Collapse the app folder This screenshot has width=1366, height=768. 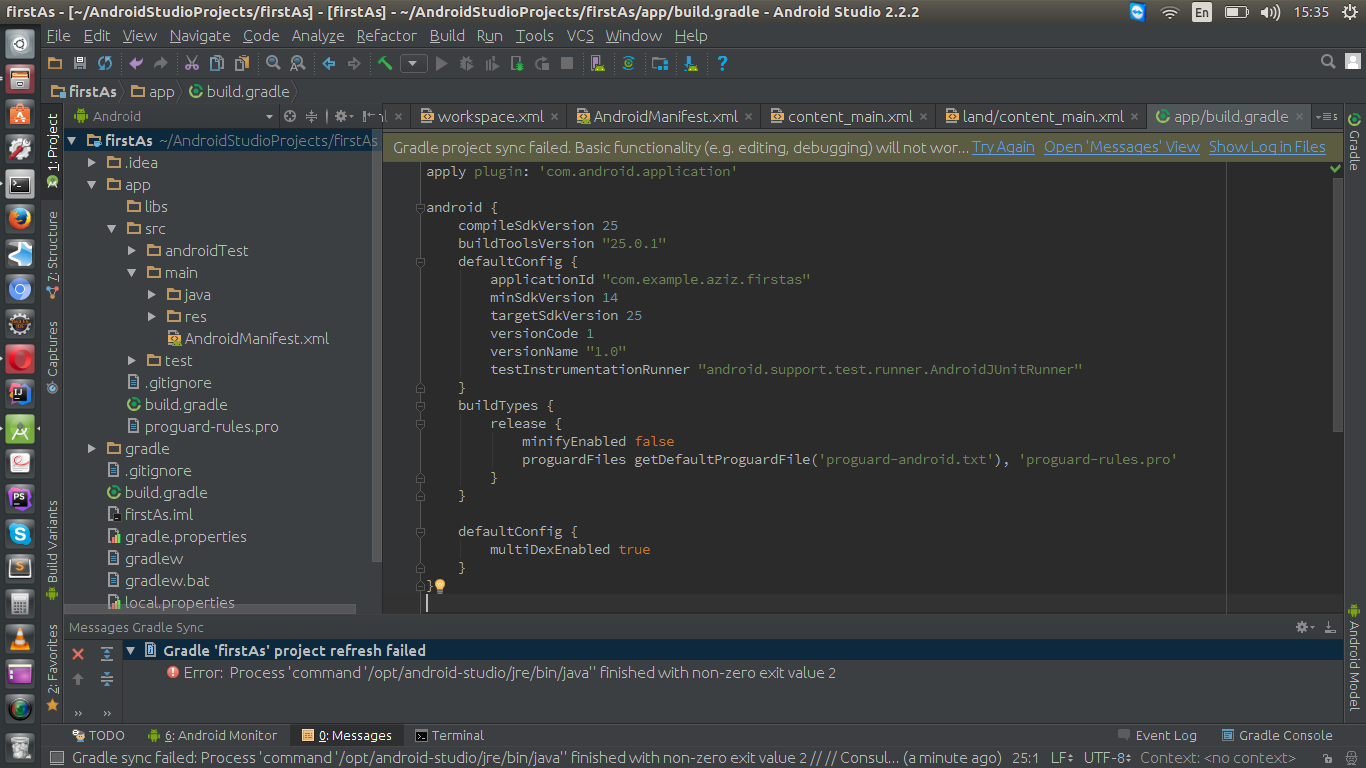coord(92,185)
